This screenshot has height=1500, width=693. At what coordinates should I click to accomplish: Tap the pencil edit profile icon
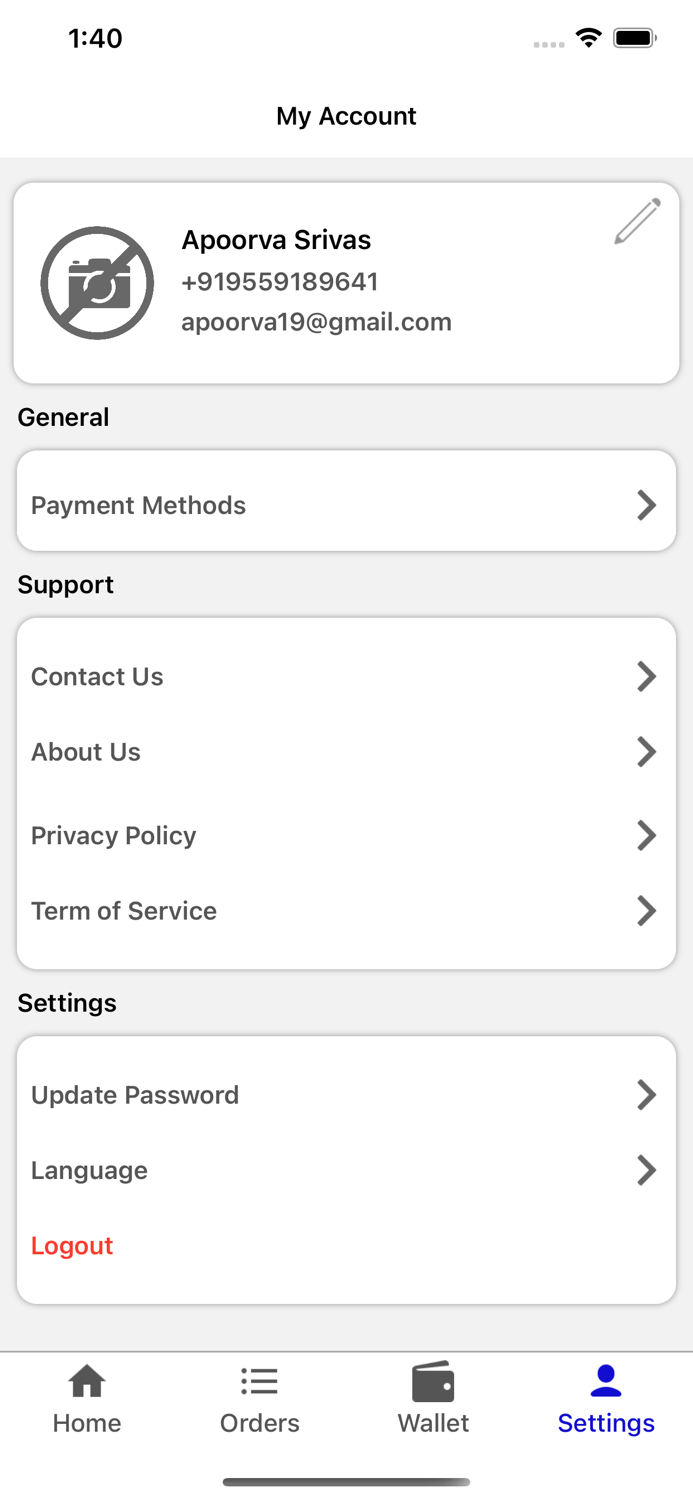click(x=637, y=221)
